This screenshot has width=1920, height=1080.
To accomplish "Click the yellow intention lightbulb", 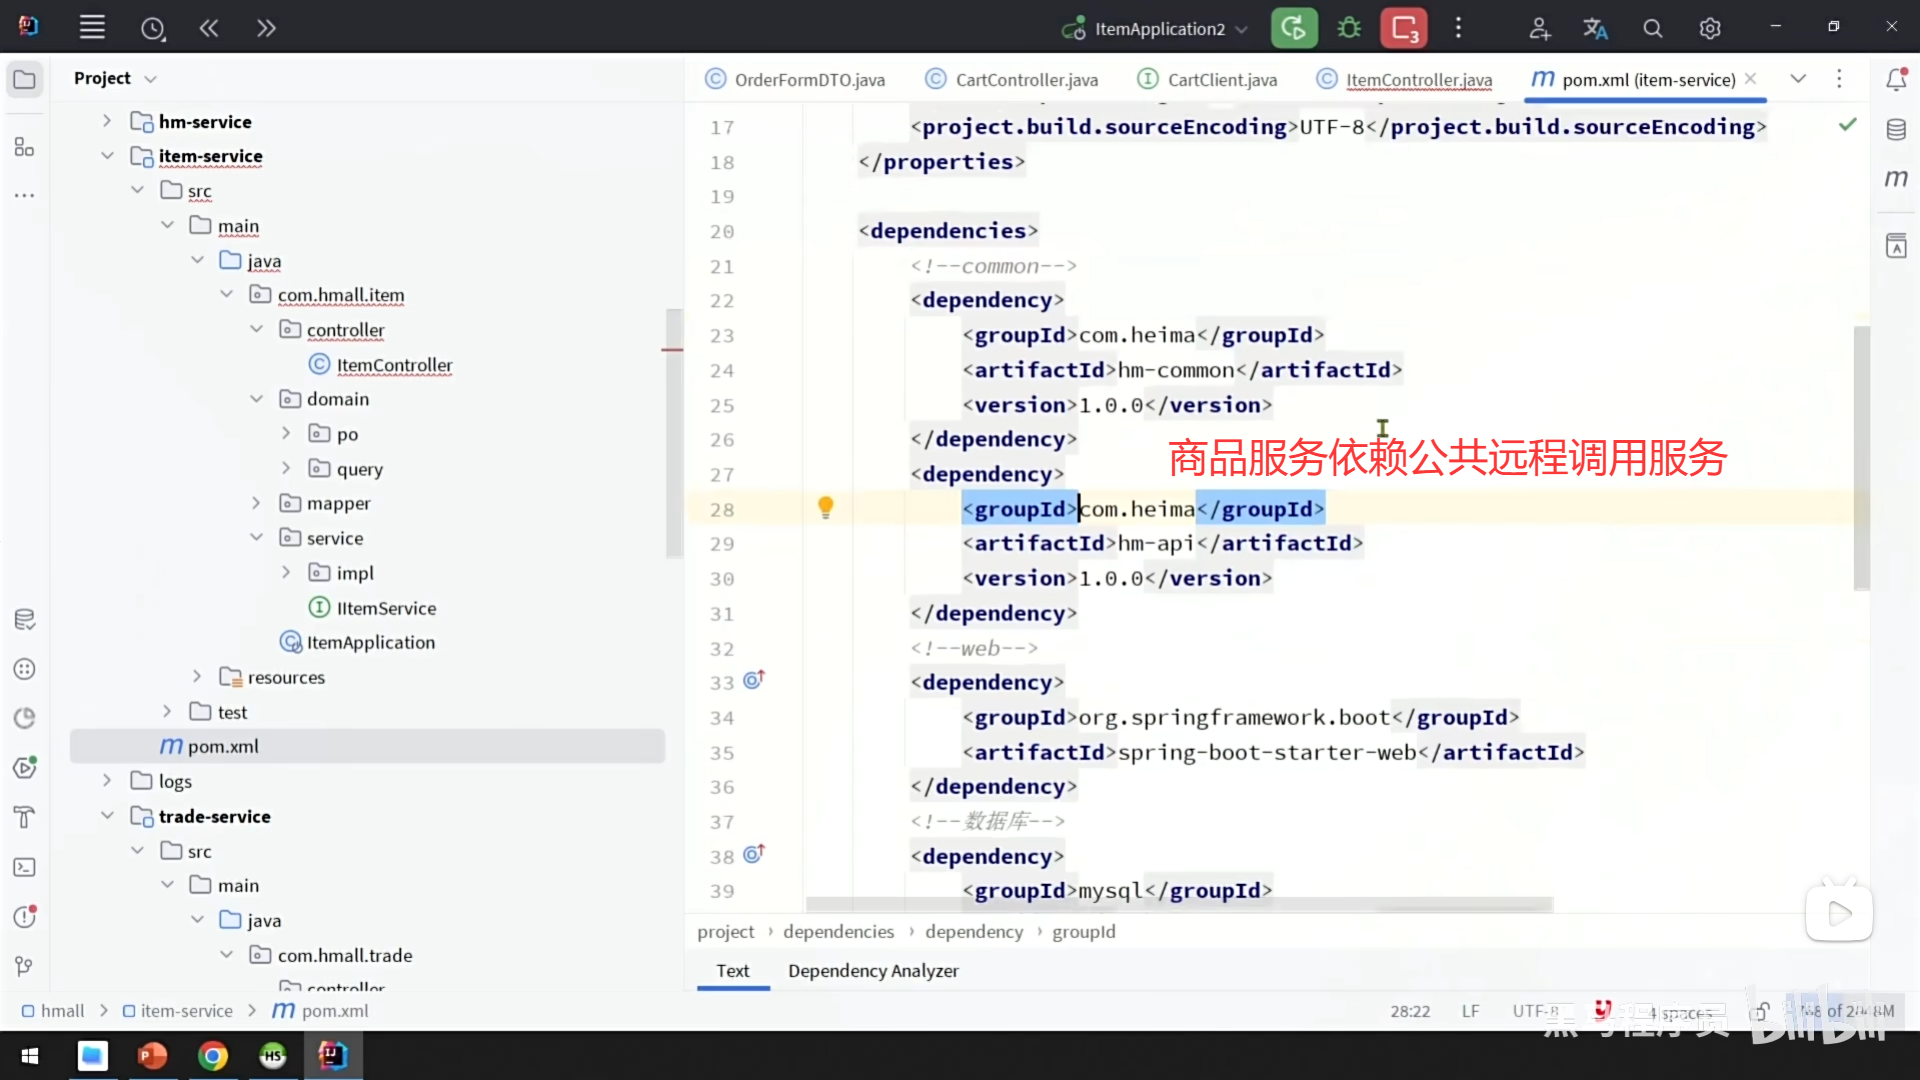I will pos(825,507).
